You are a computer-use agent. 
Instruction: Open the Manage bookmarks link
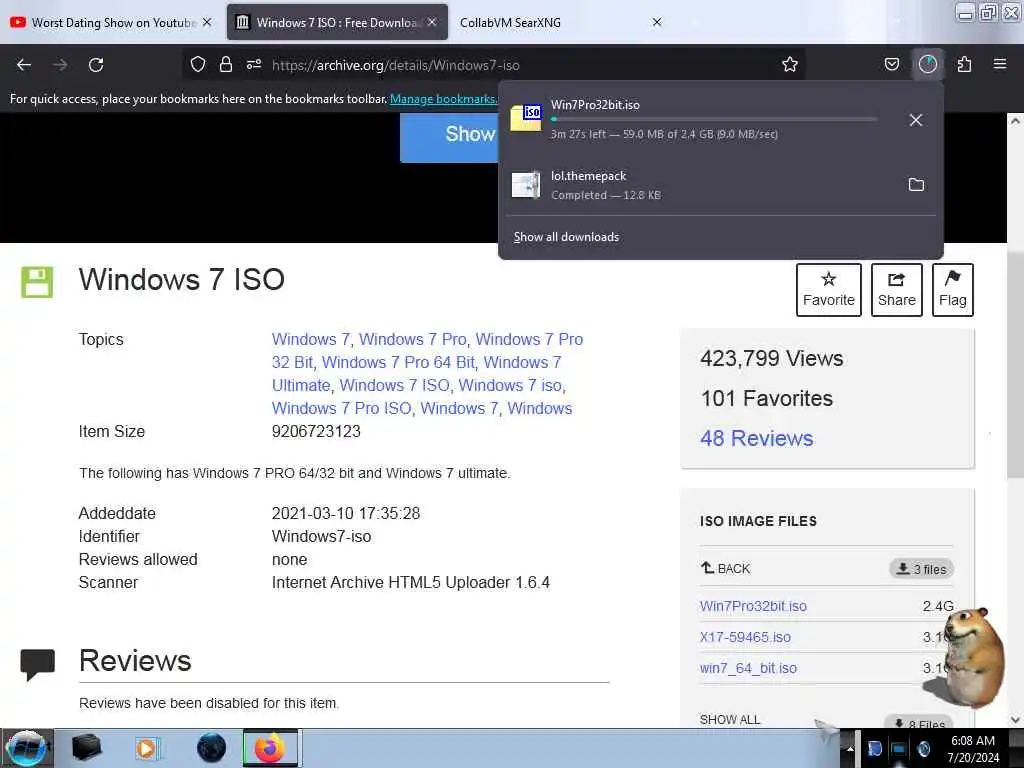coord(443,99)
